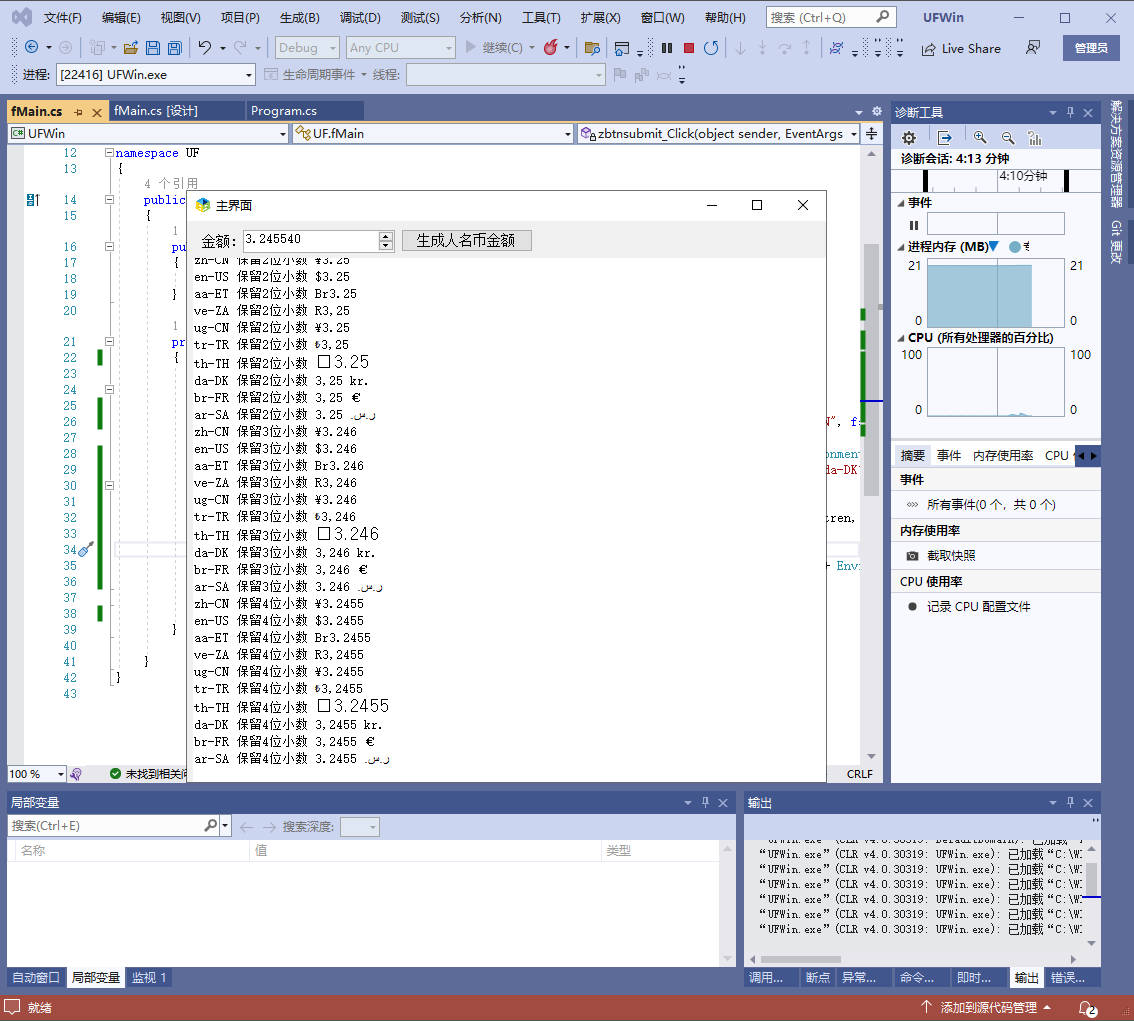Open the 事件 tab in diagnostic tools
The width and height of the screenshot is (1134, 1021).
pos(949,456)
